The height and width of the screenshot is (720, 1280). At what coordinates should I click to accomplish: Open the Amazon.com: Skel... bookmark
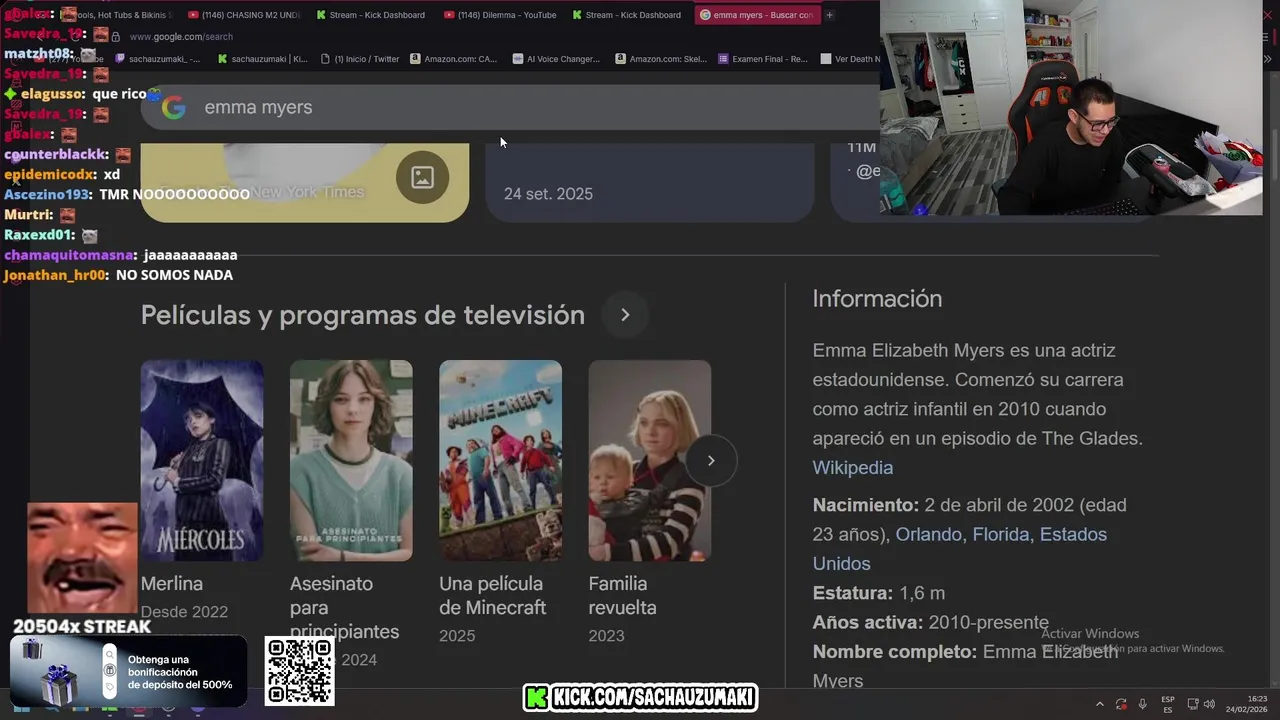661,59
